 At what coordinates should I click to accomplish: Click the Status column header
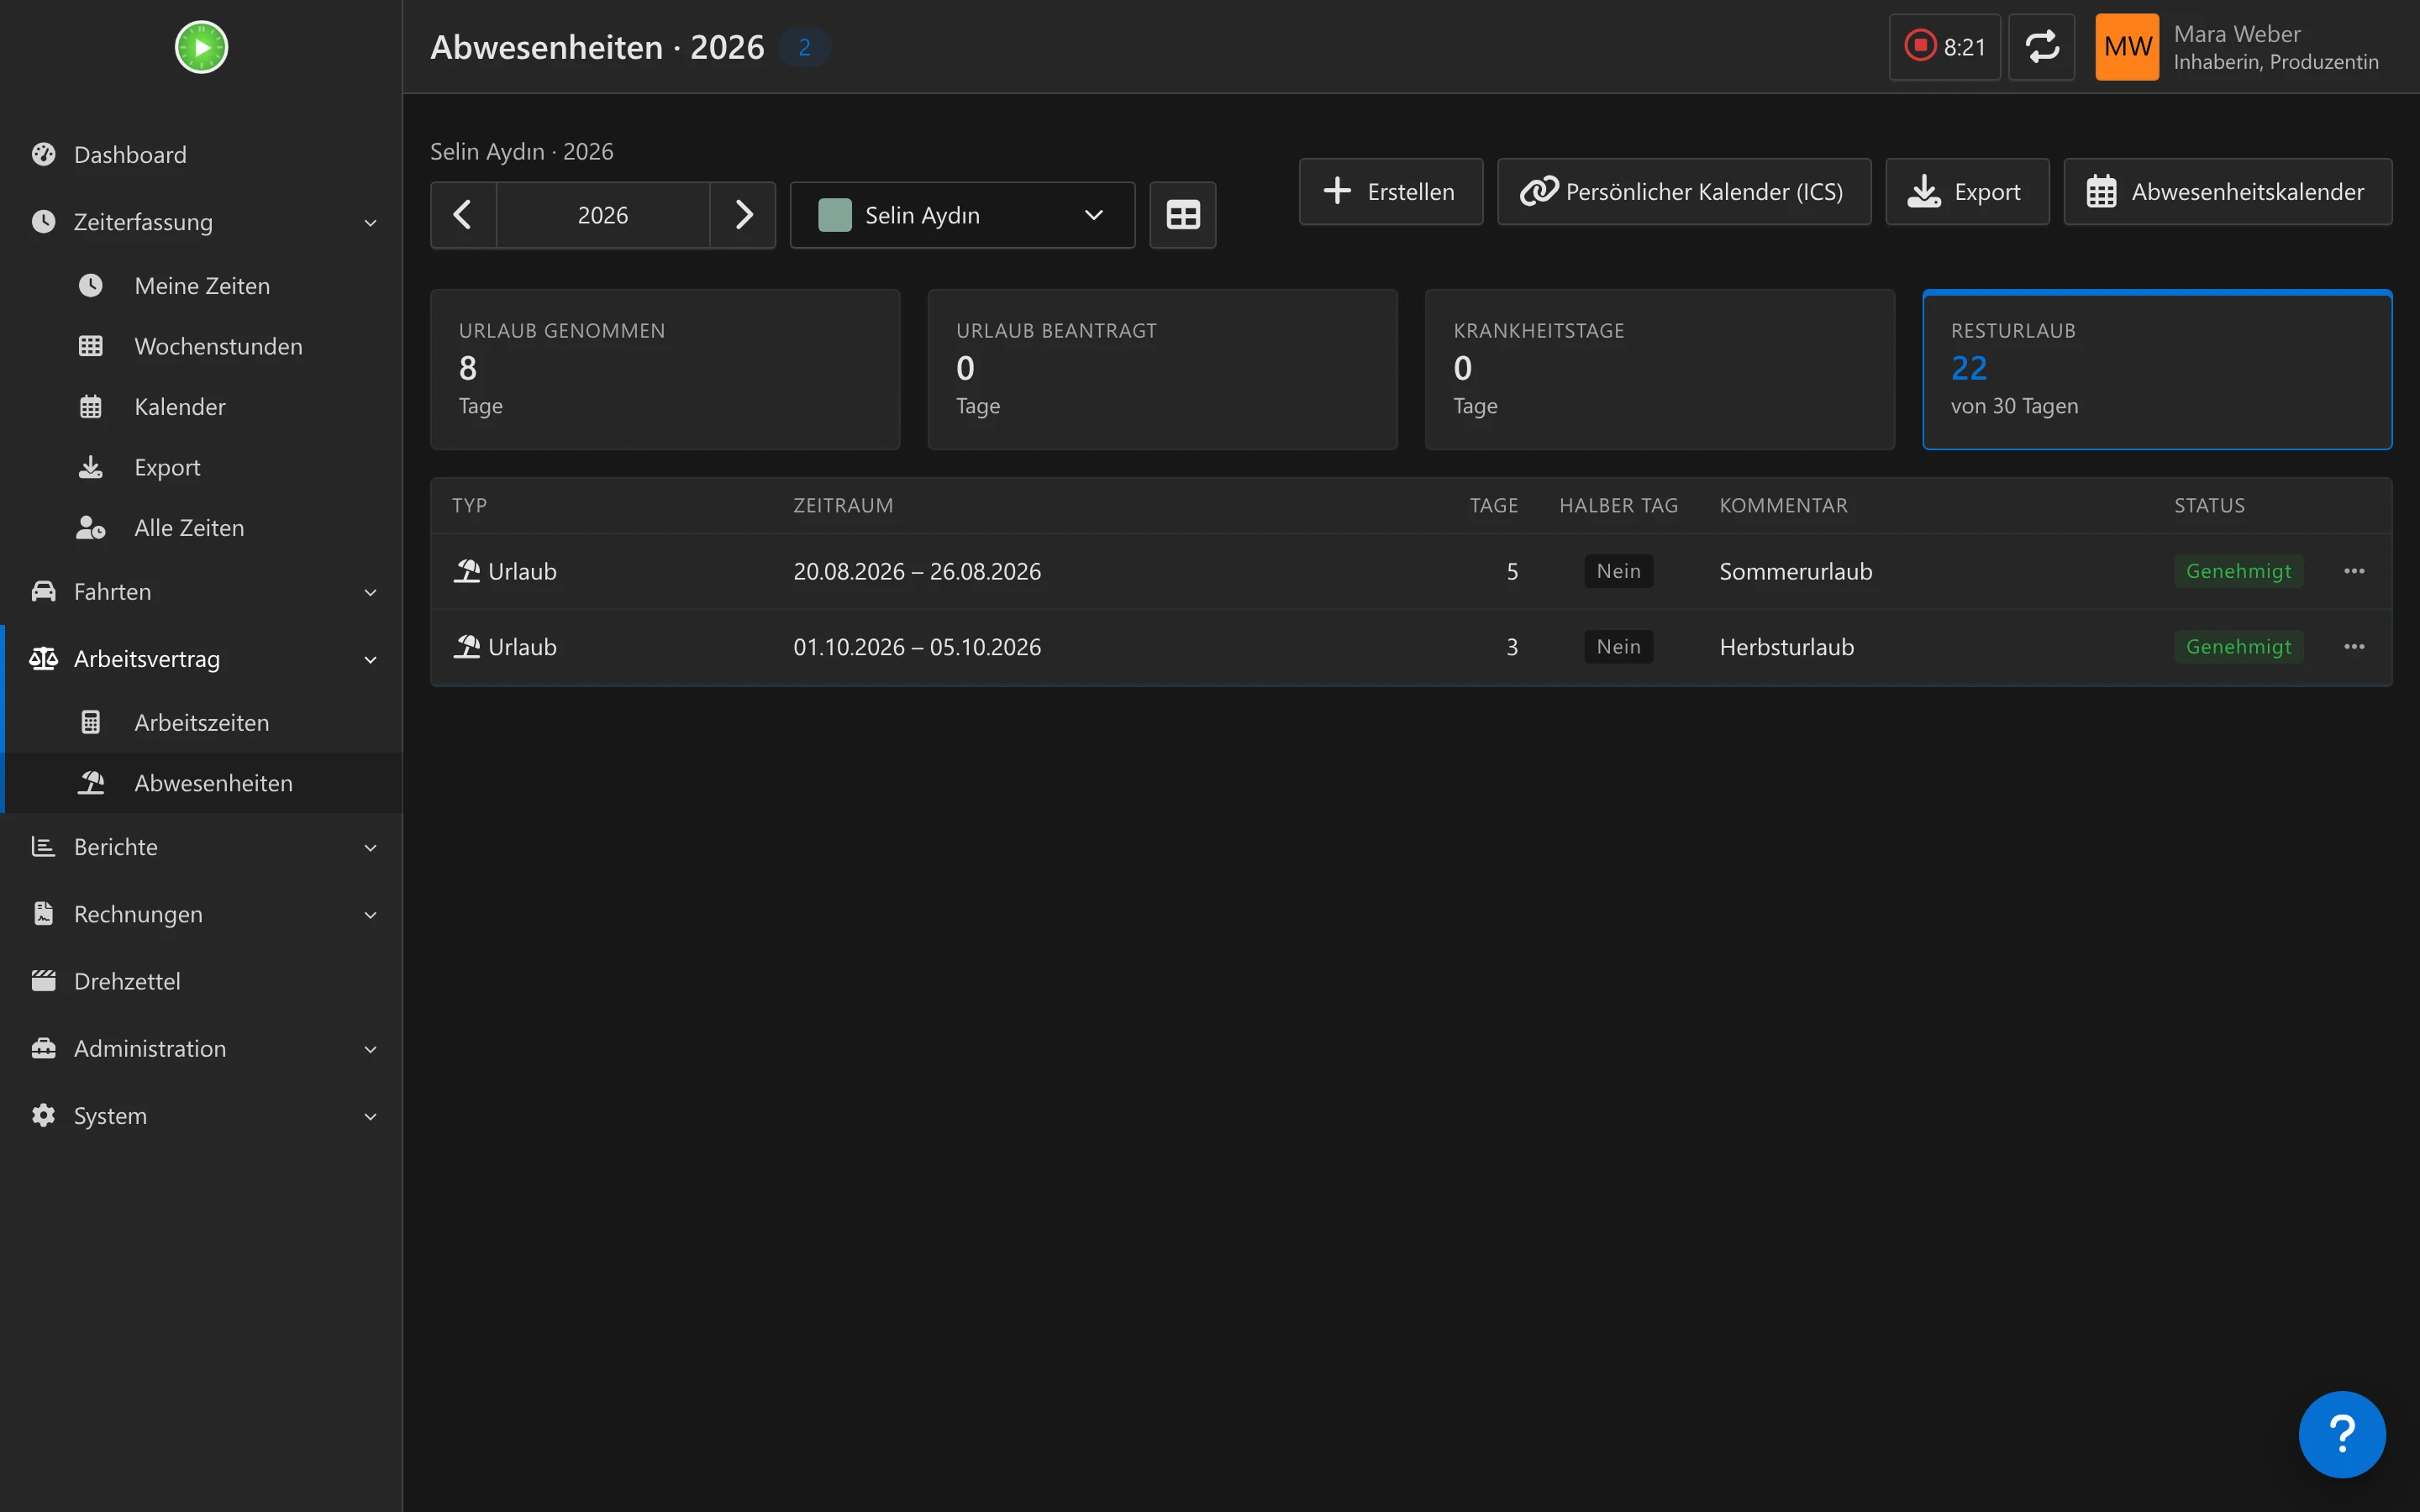point(2209,505)
